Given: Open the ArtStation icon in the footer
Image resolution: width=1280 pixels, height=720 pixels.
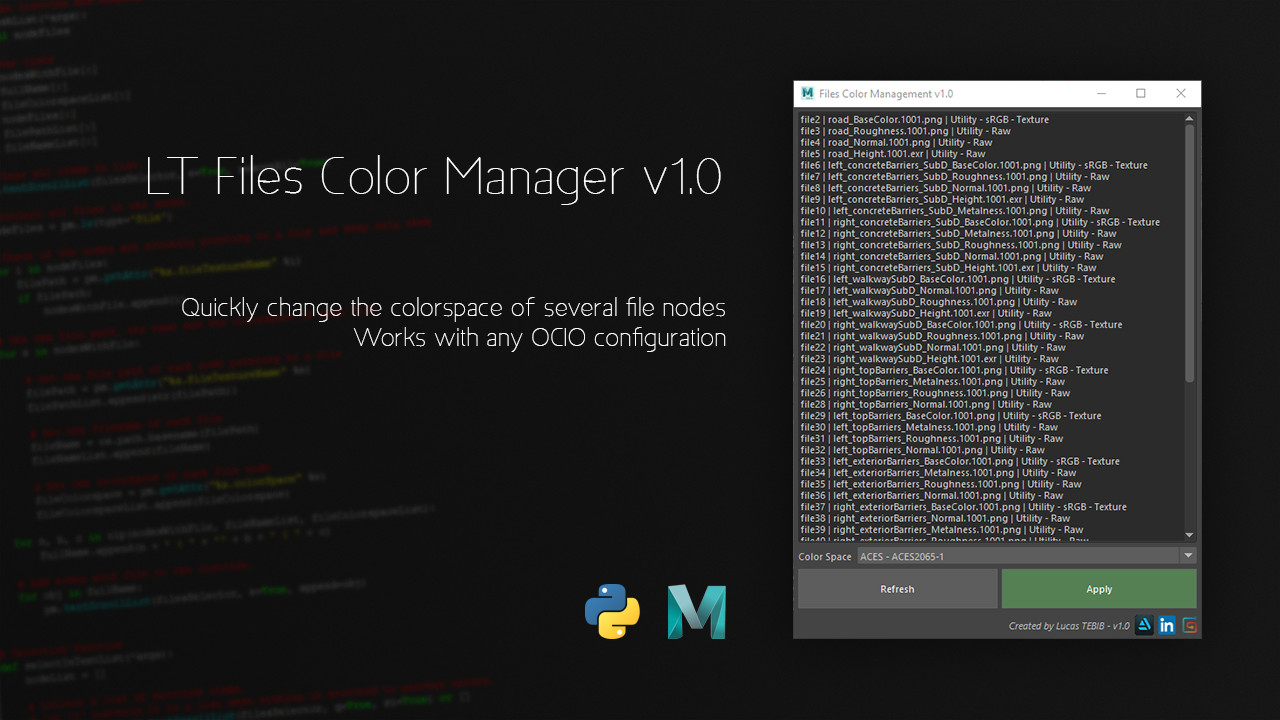Looking at the screenshot, I should click(x=1144, y=624).
